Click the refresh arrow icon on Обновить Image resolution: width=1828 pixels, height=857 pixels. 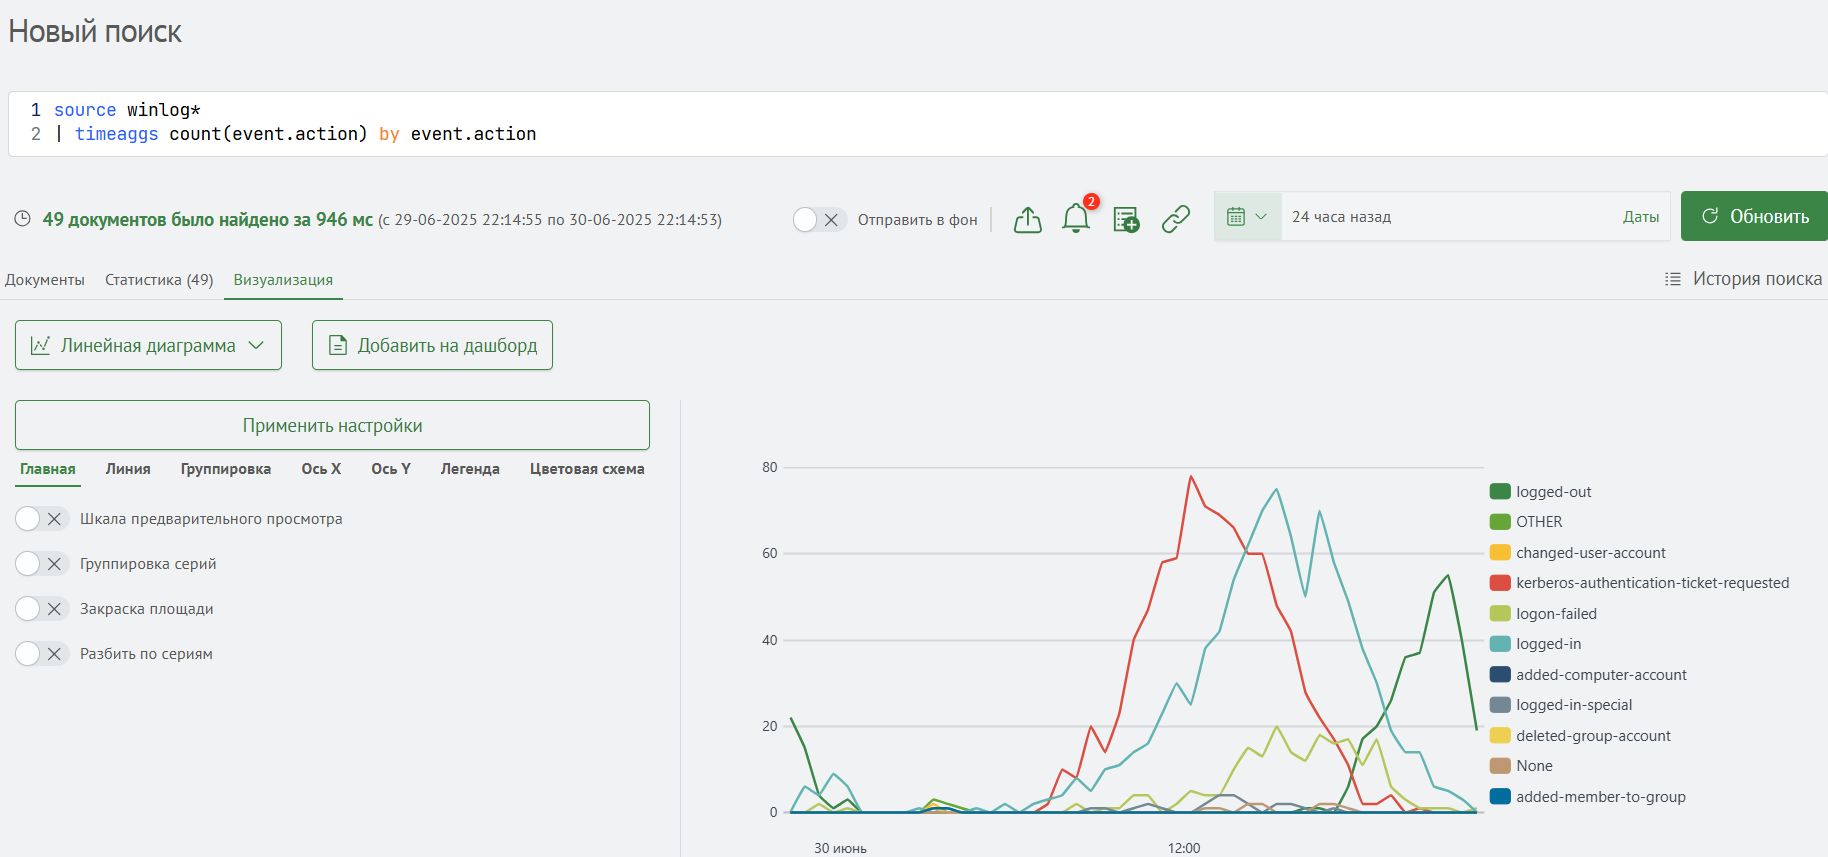tap(1710, 216)
